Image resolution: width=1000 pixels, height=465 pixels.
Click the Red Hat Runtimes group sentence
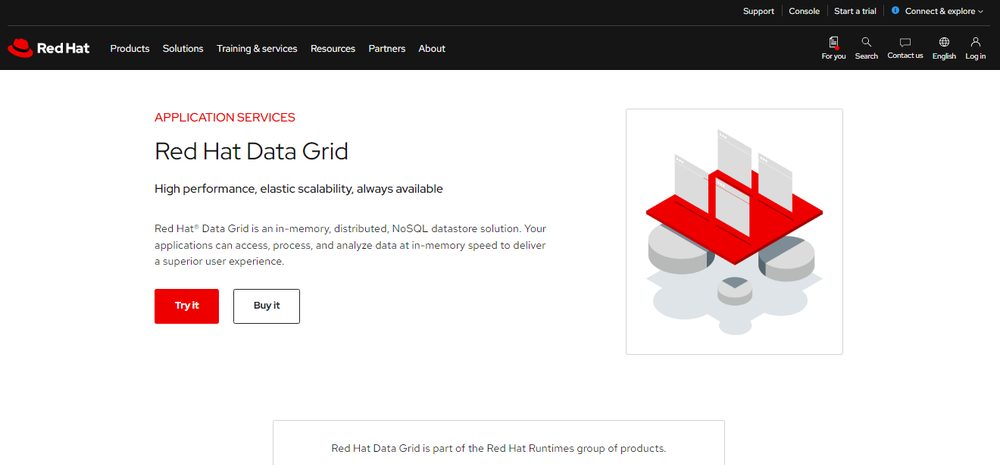499,448
